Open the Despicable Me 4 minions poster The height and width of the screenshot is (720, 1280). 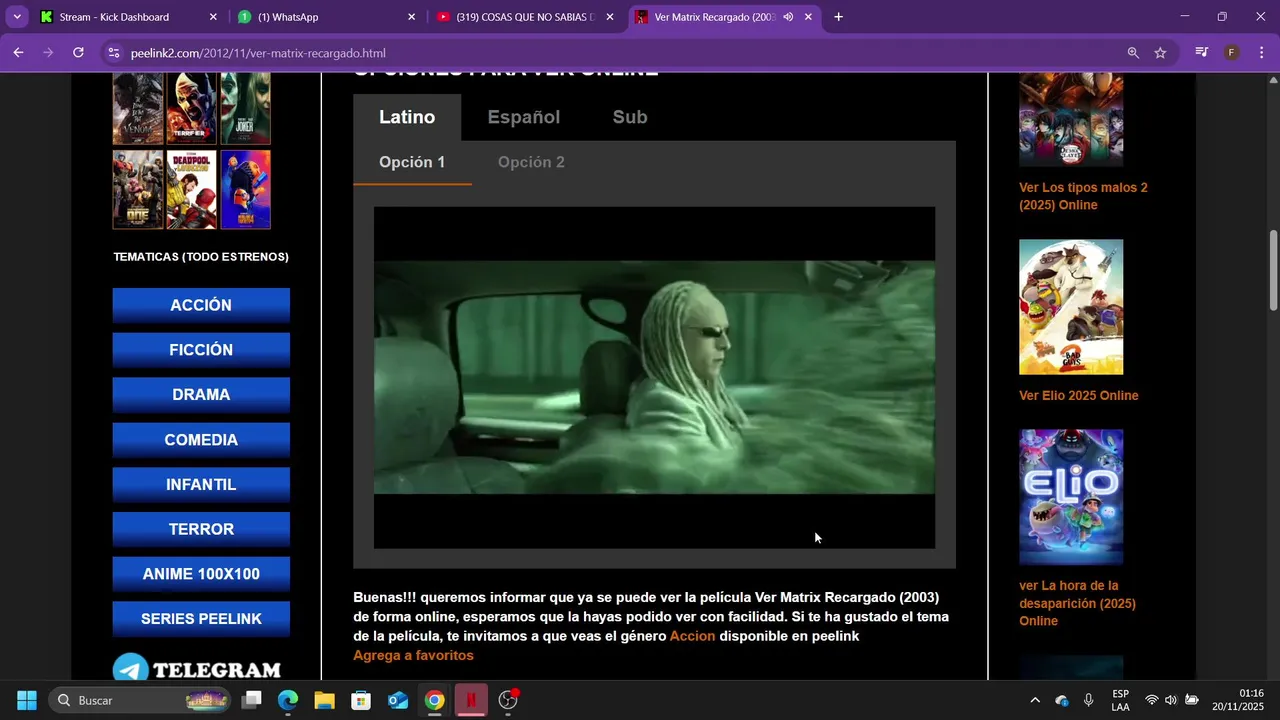pos(245,189)
